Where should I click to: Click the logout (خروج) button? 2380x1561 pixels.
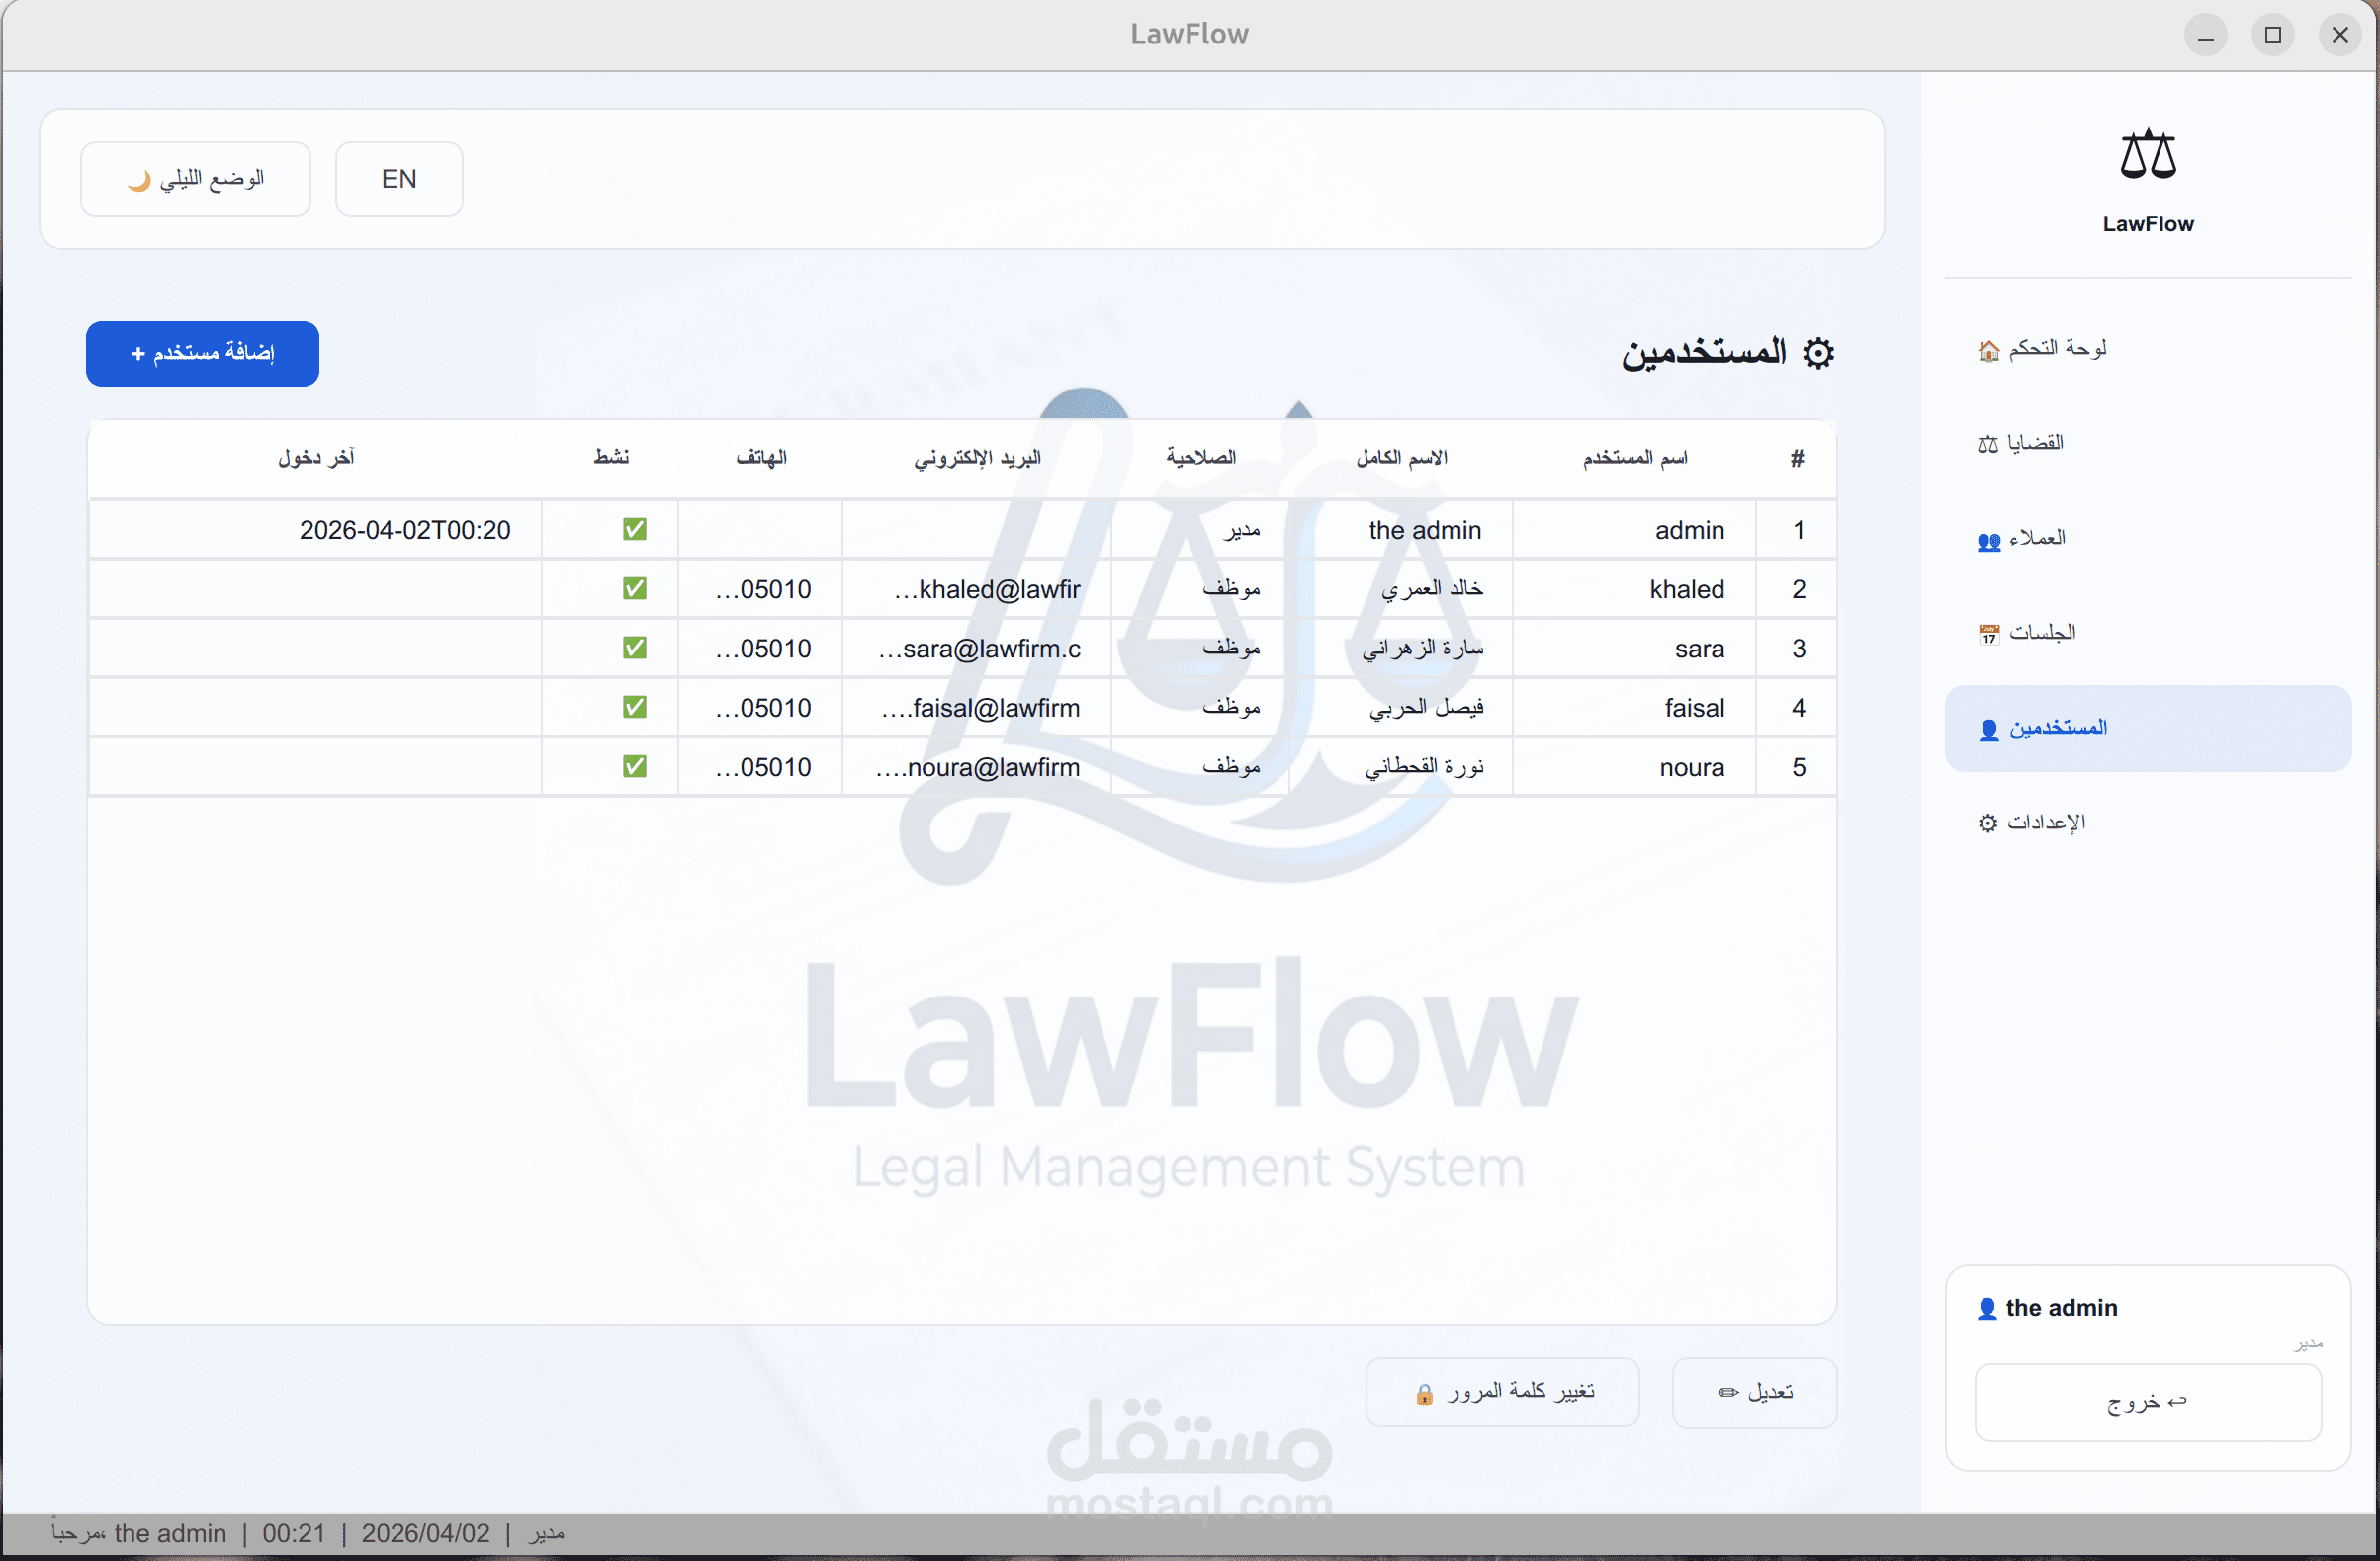click(x=2147, y=1402)
